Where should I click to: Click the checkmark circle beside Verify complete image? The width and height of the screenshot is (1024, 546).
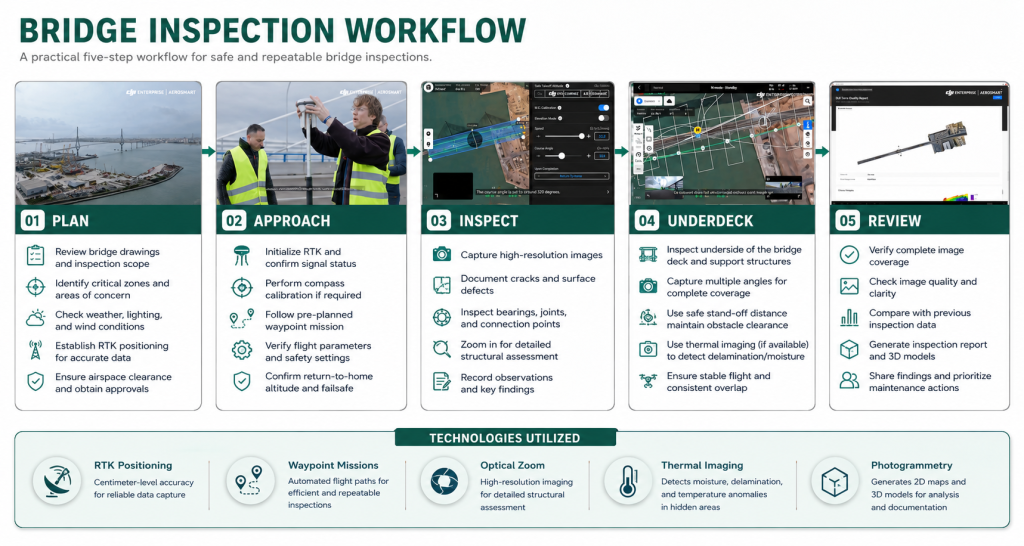click(849, 255)
